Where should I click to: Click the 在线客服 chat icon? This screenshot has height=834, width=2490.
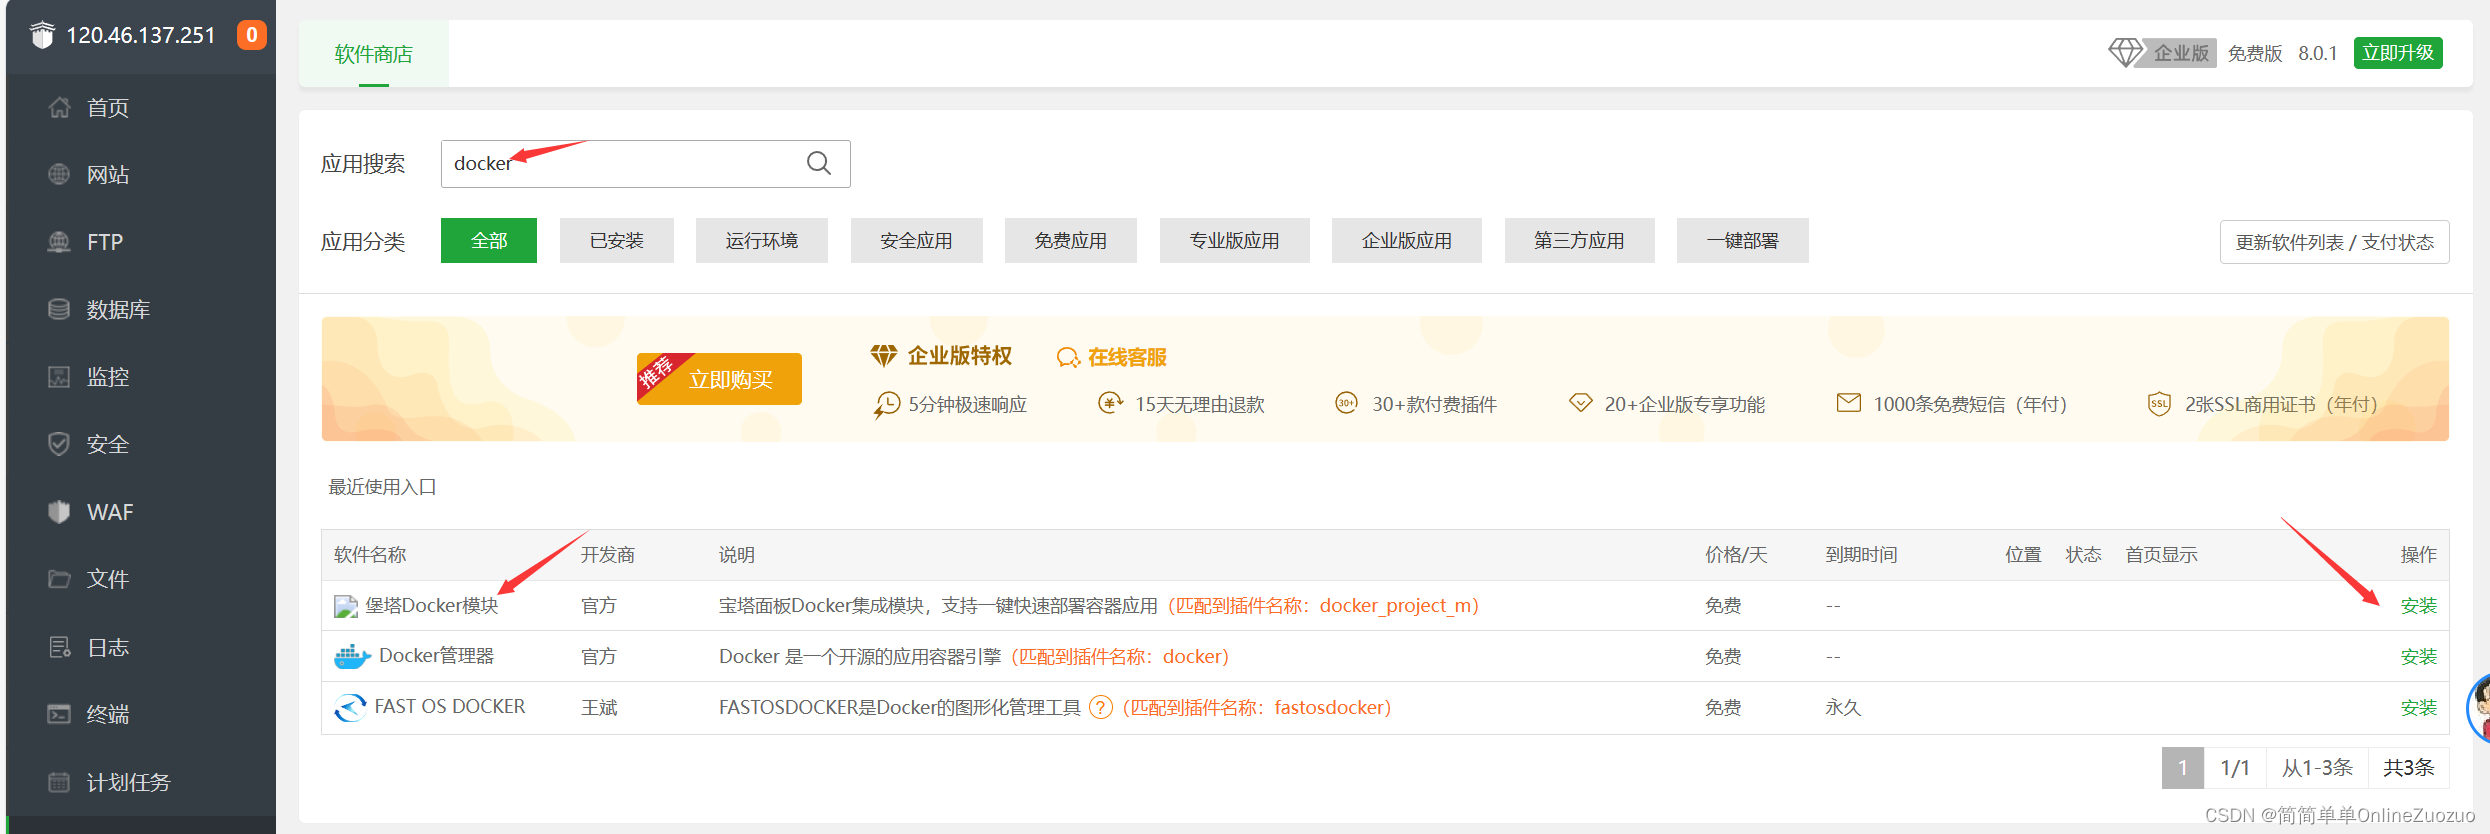pyautogui.click(x=1068, y=357)
